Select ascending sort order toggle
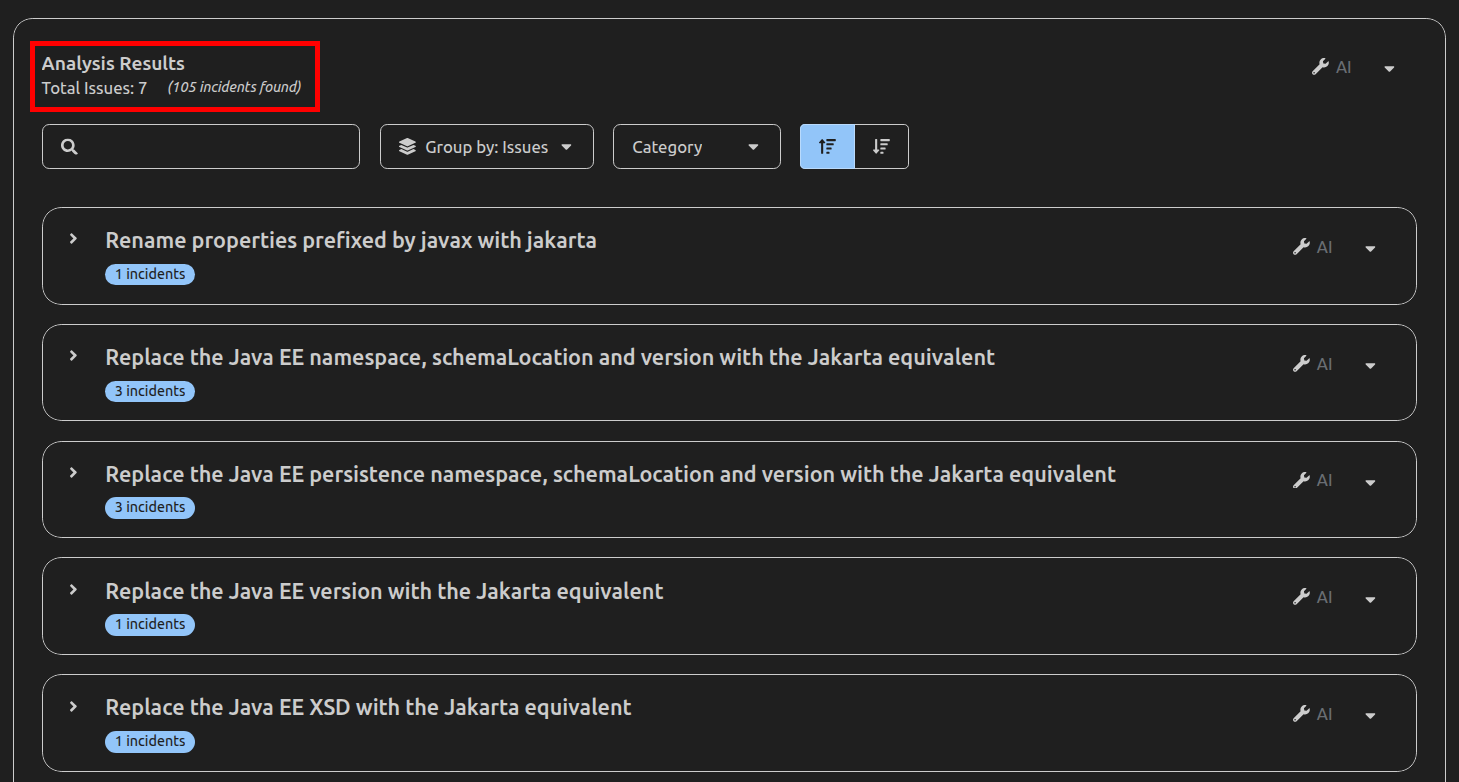 [827, 147]
